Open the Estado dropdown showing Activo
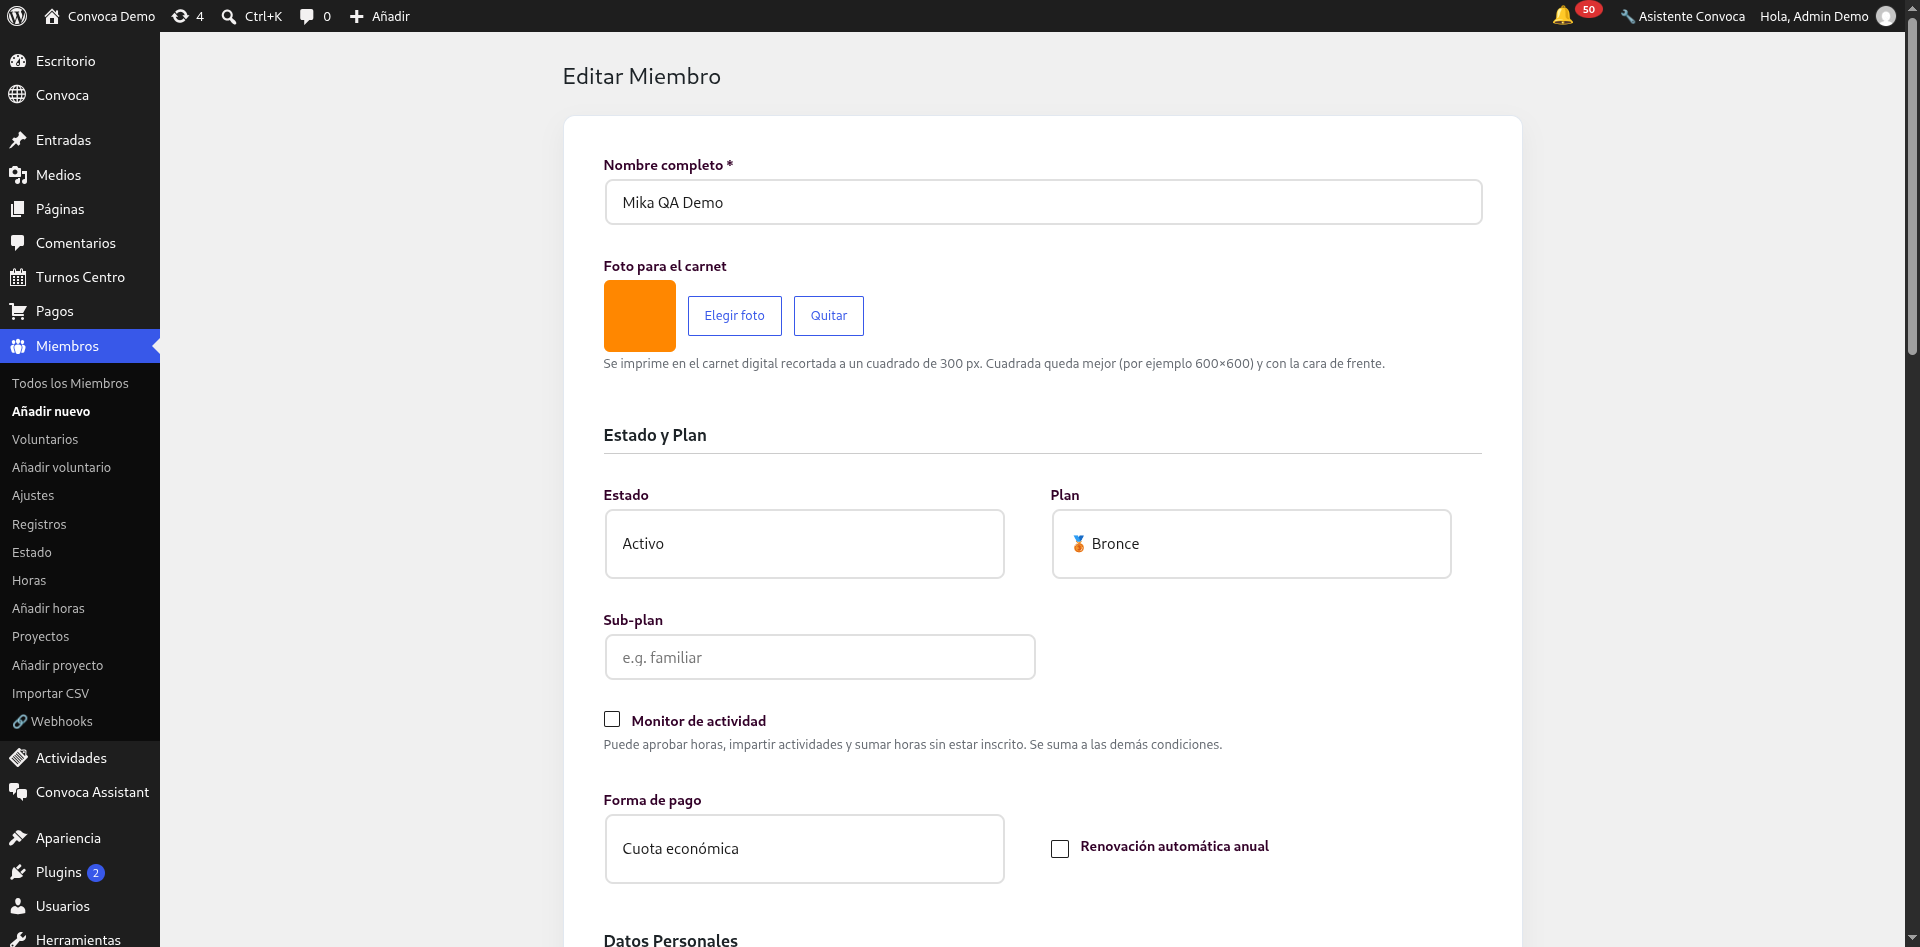 tap(804, 544)
